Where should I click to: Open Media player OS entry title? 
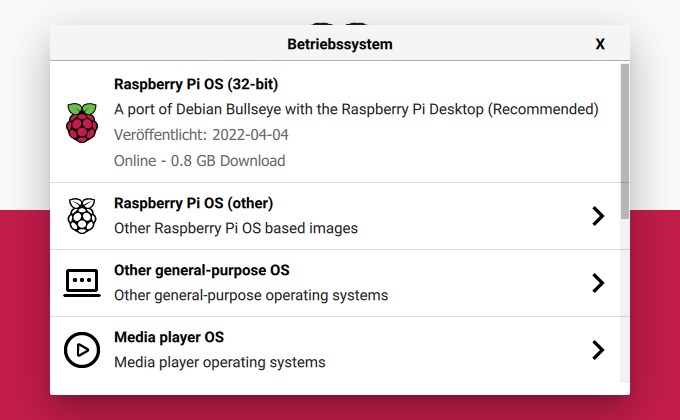pyautogui.click(x=169, y=337)
